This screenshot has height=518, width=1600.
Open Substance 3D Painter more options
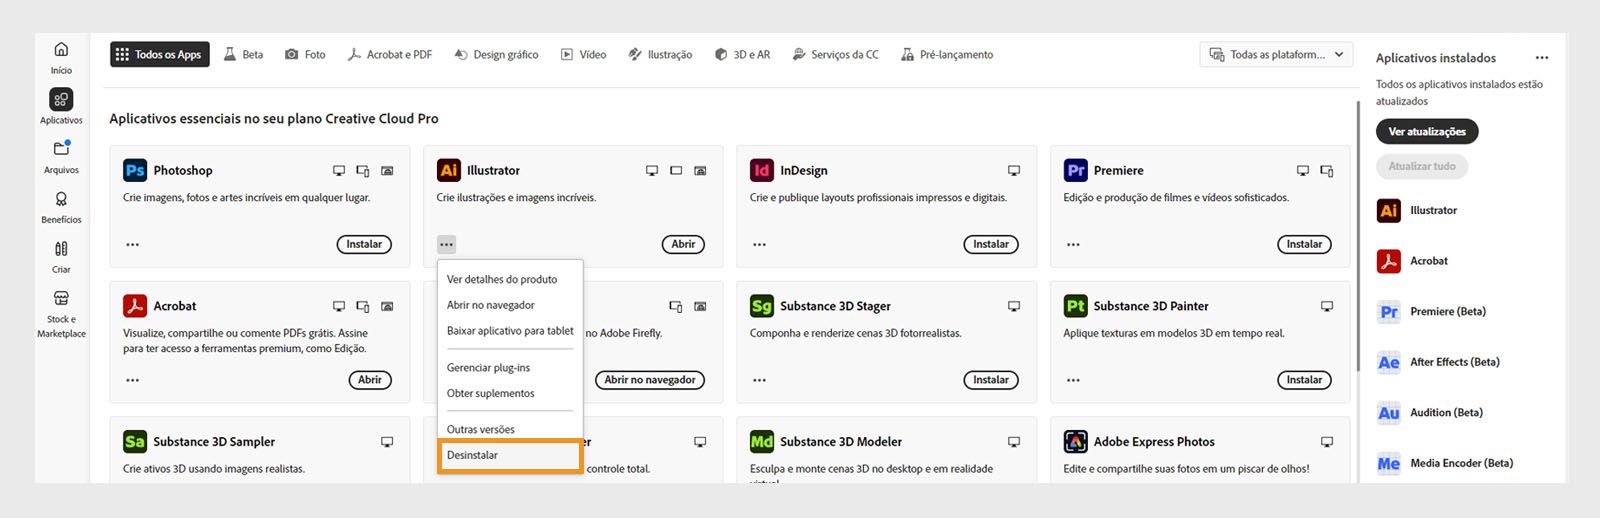(x=1073, y=380)
